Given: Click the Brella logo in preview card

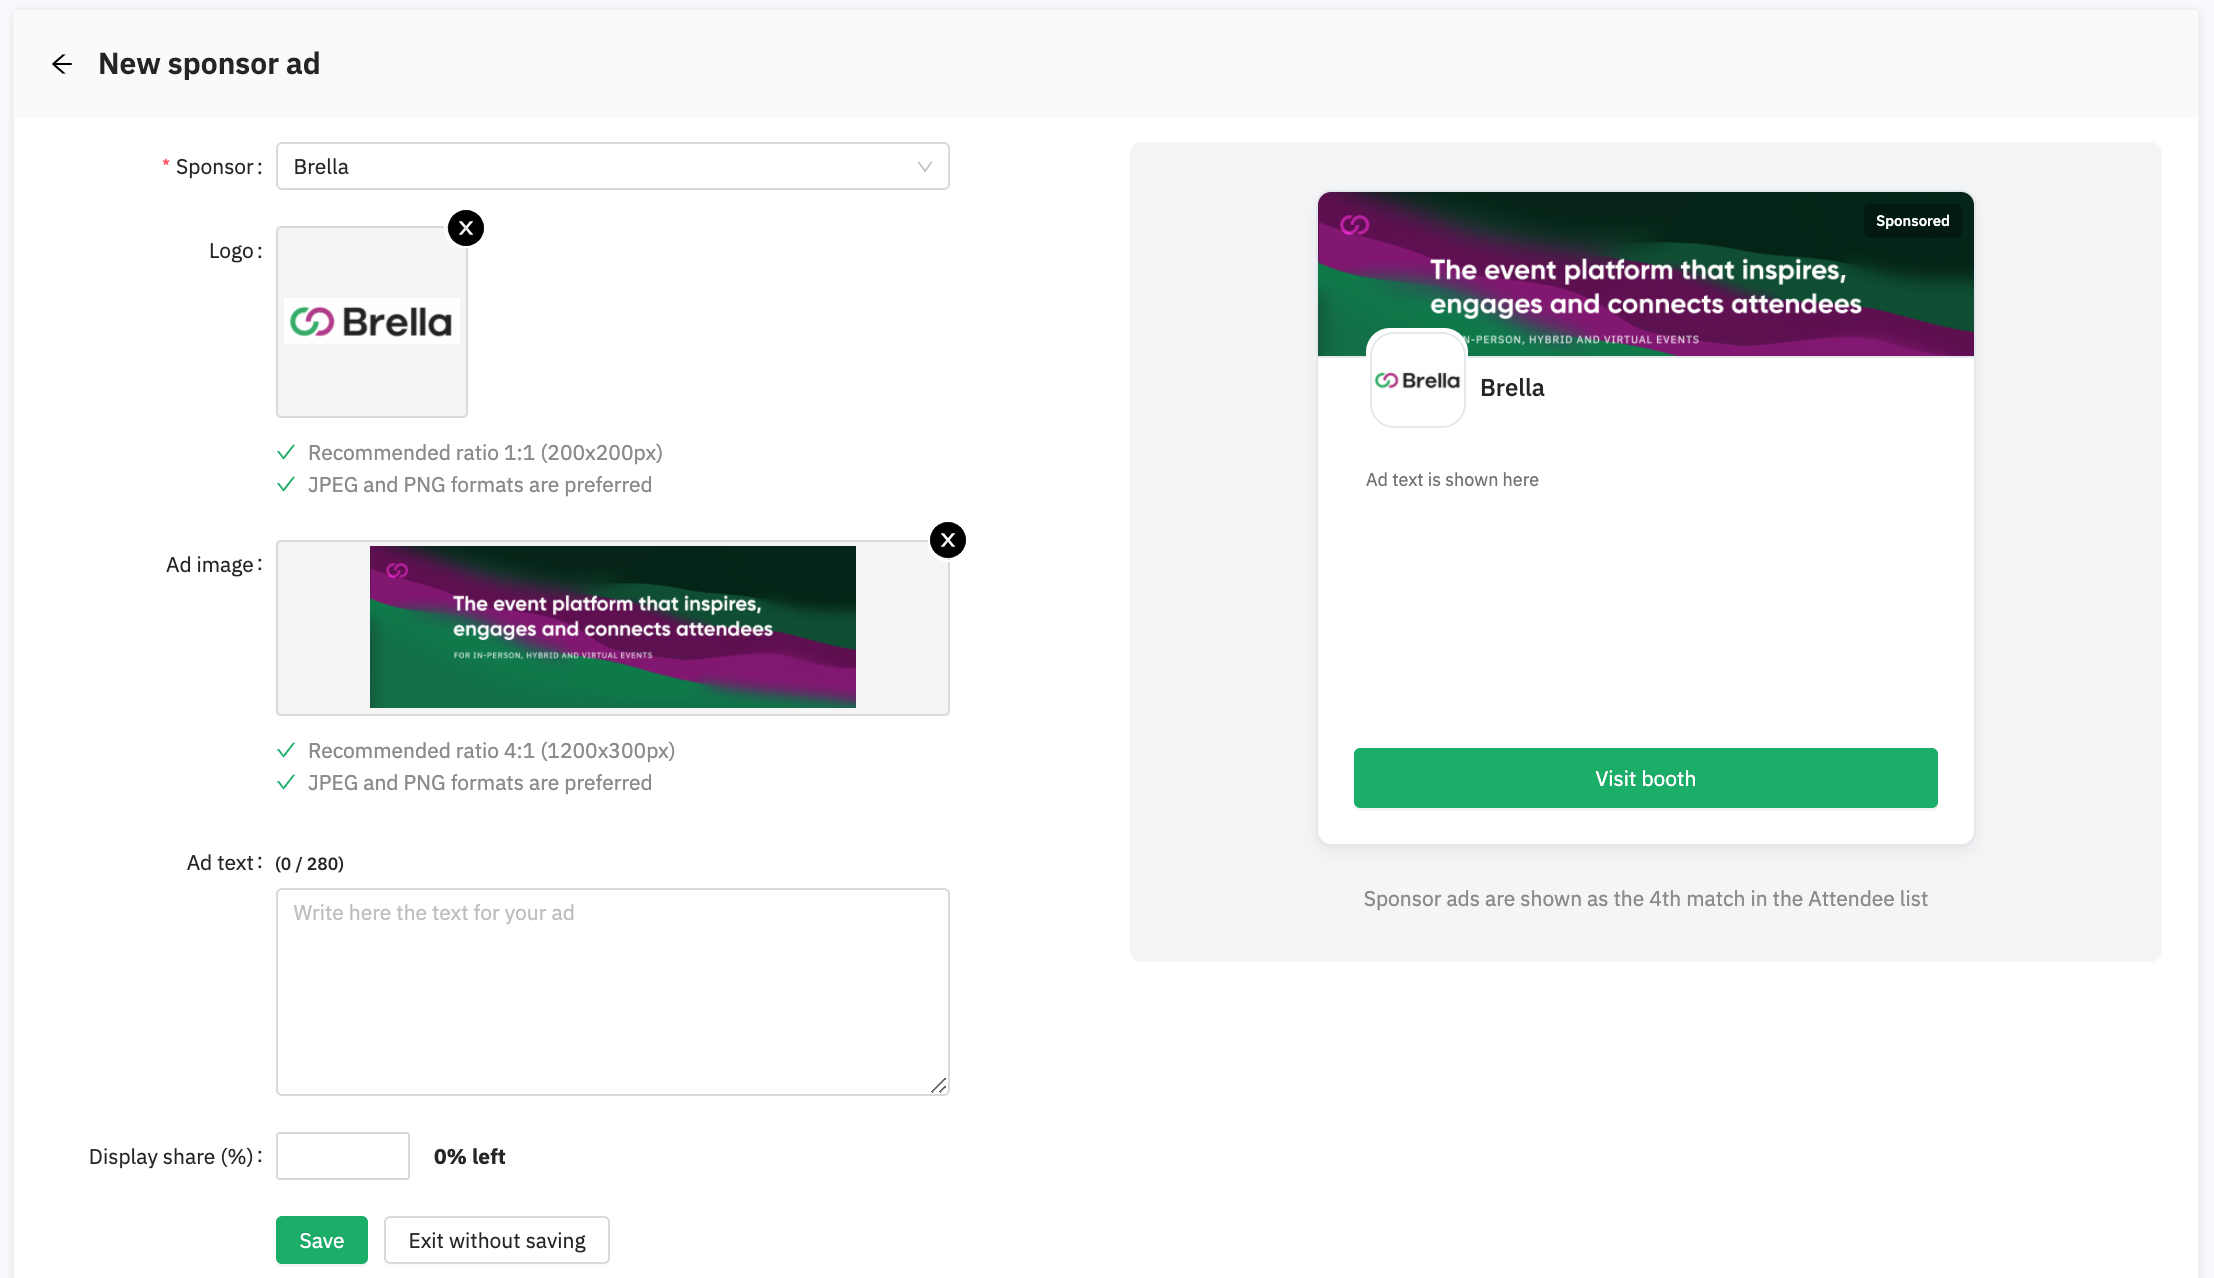Looking at the screenshot, I should coord(1417,380).
